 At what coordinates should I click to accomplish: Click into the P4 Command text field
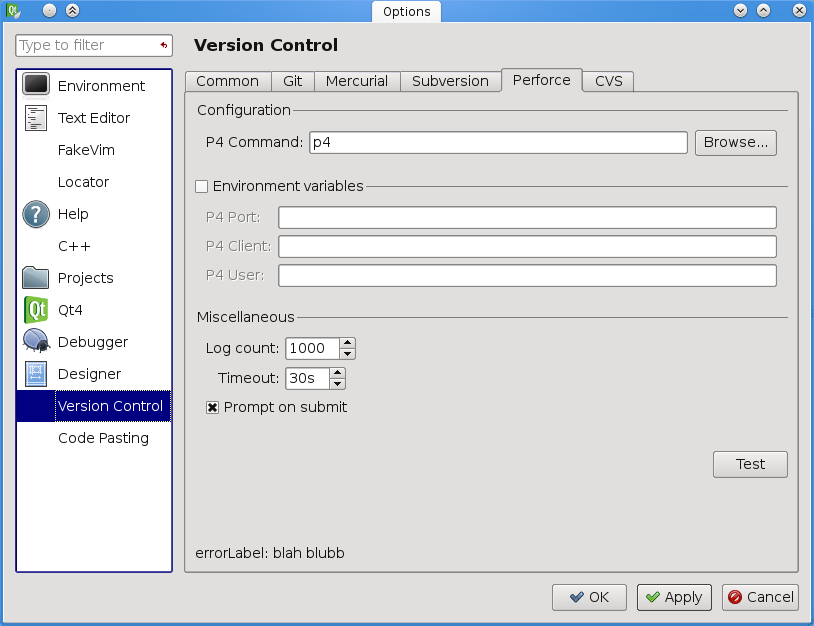pos(498,142)
